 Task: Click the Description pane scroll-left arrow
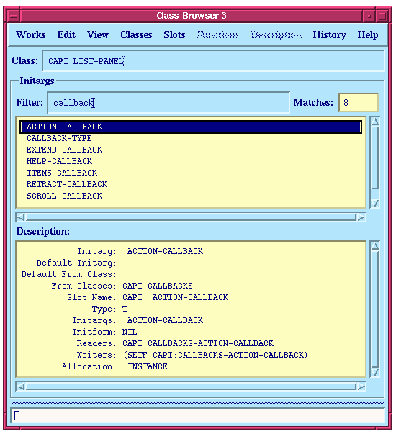pos(20,387)
